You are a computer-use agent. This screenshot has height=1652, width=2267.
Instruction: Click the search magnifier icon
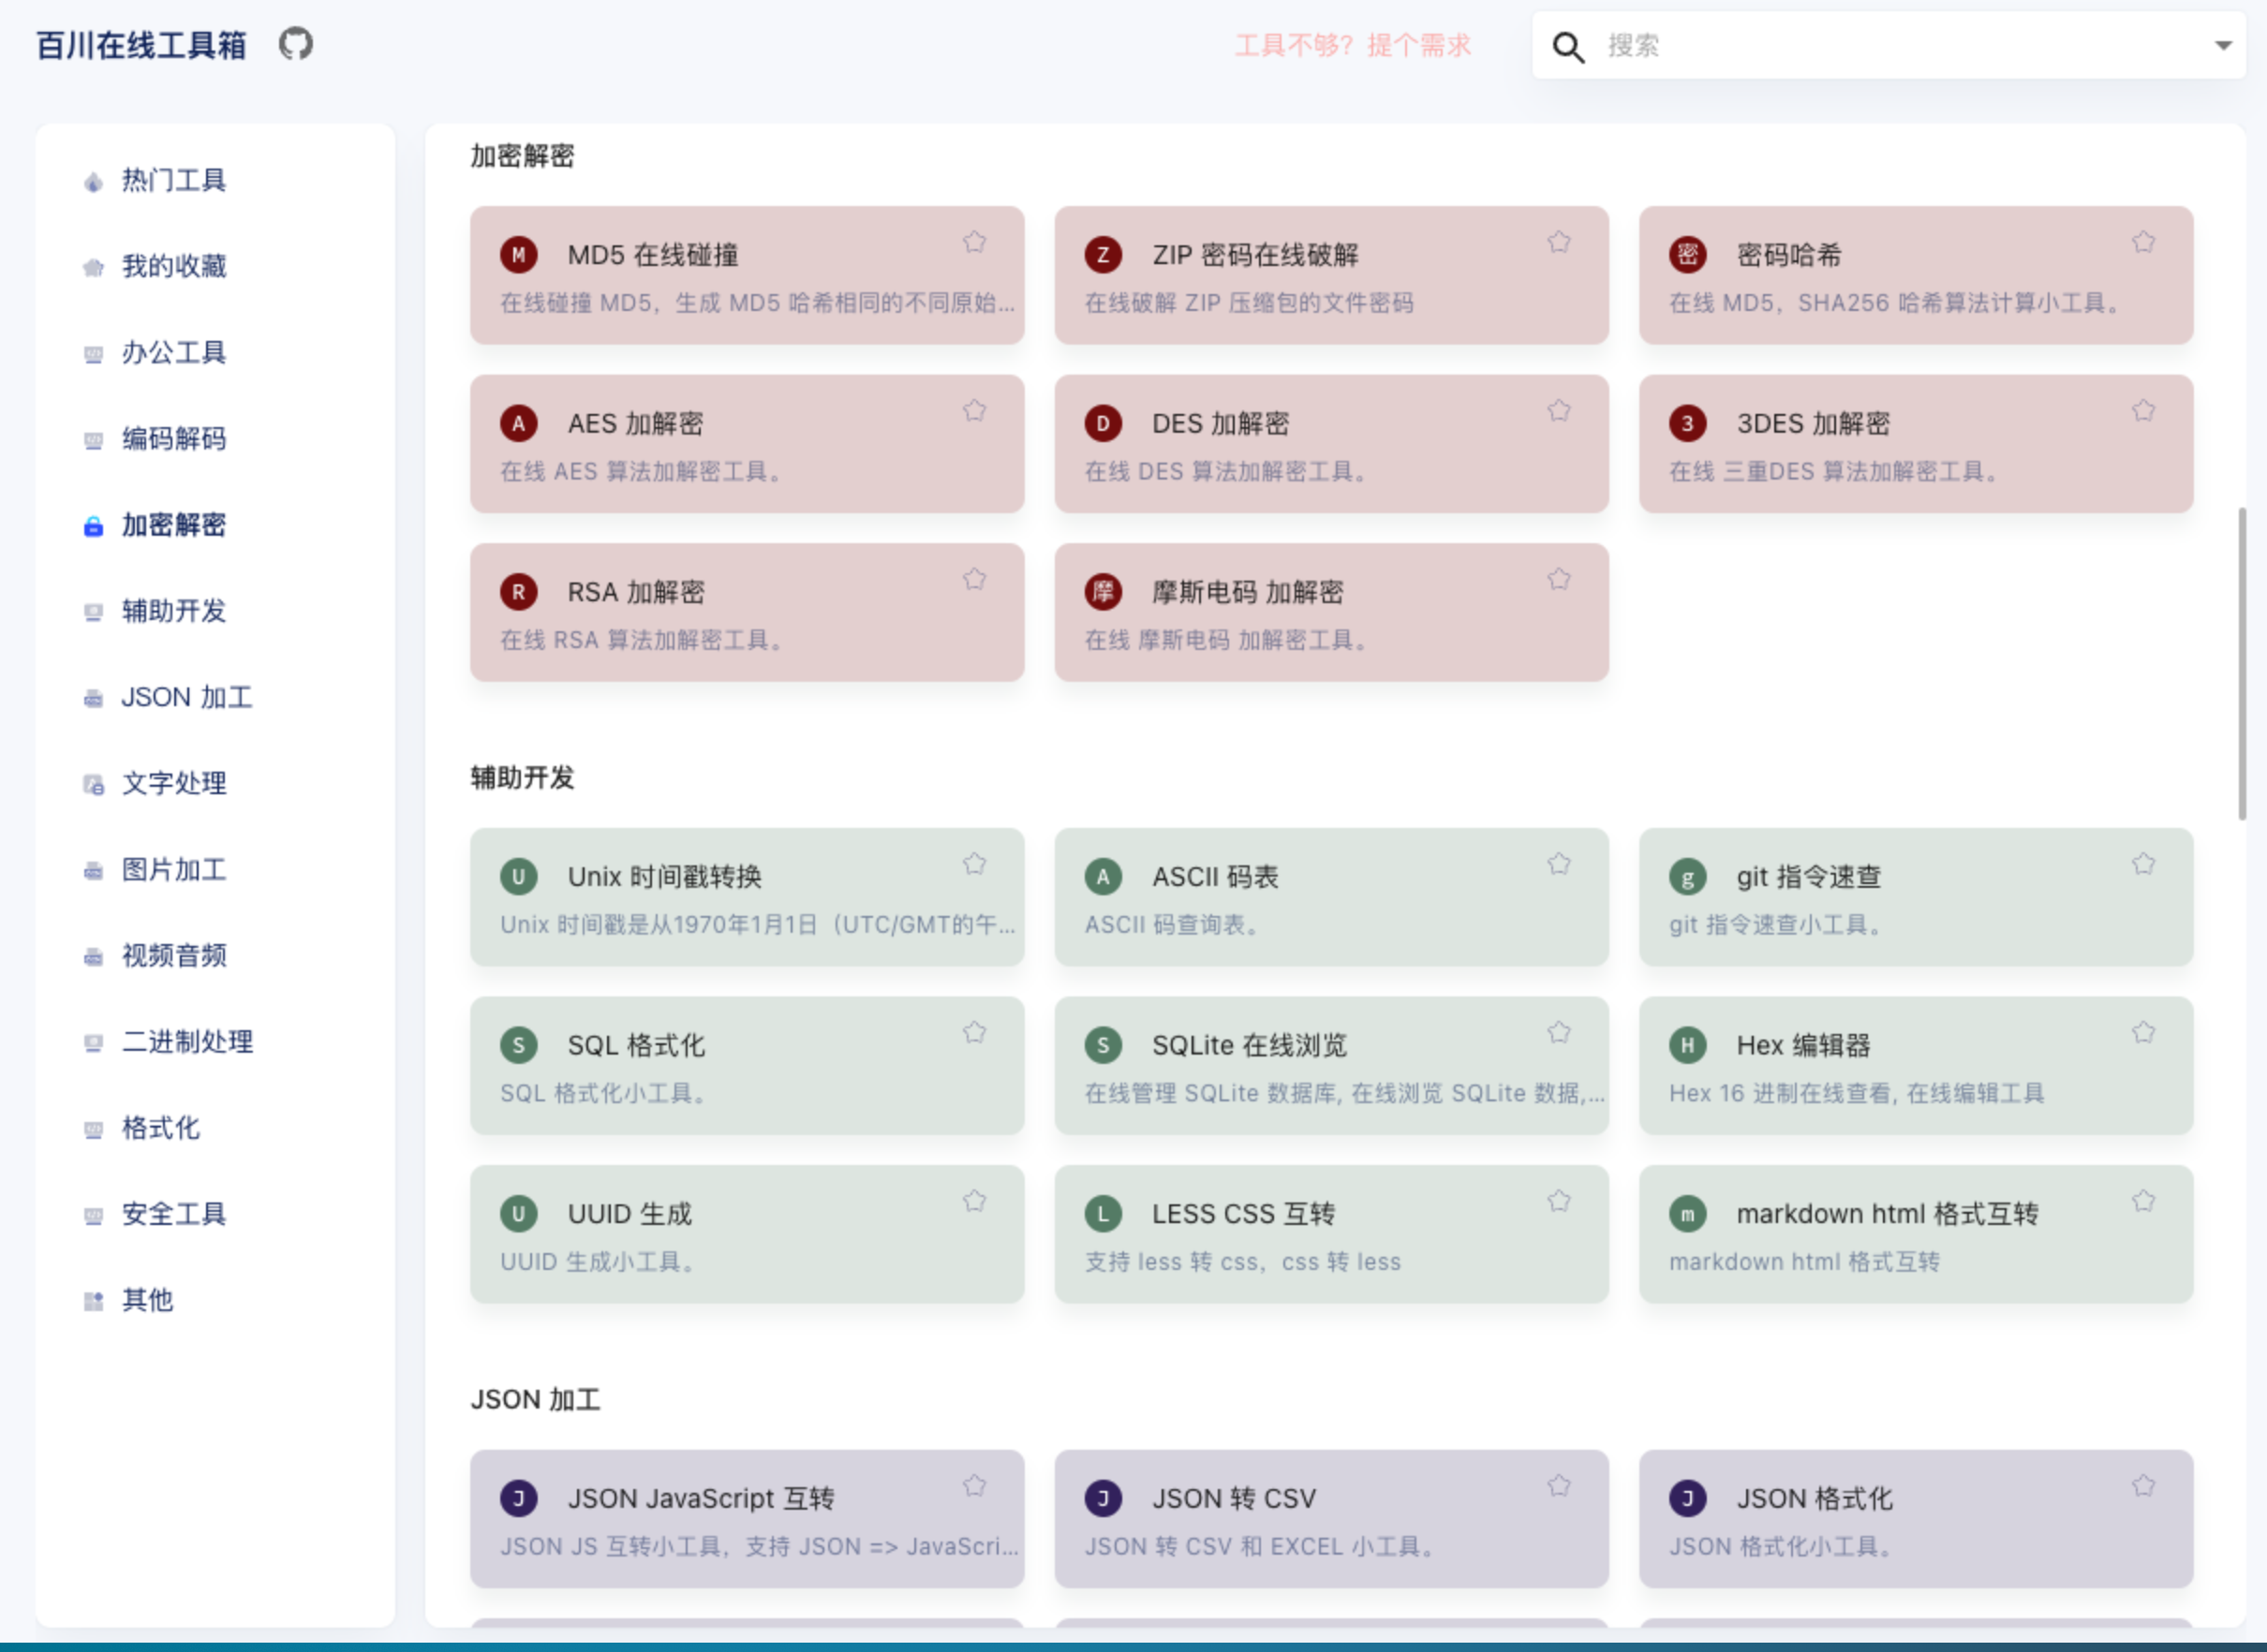[x=1567, y=46]
